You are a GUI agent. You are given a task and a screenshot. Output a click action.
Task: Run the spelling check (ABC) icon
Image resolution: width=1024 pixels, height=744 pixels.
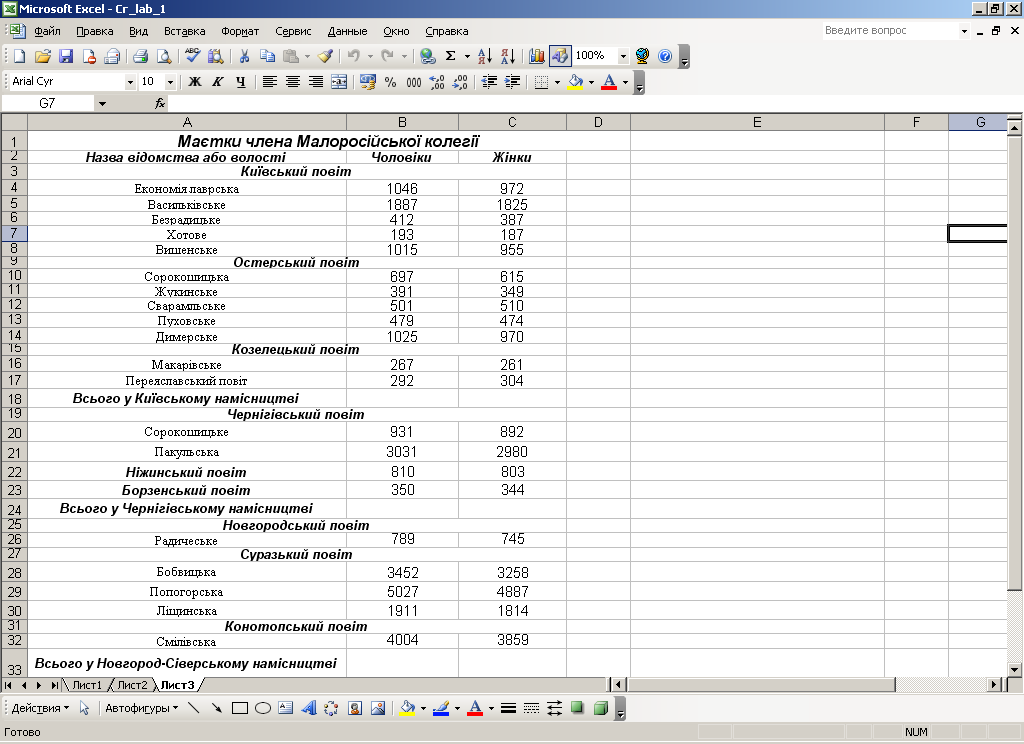[192, 56]
